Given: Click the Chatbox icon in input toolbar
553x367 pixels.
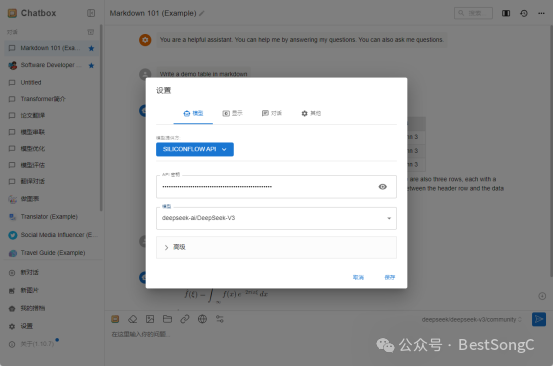Looking at the screenshot, I should pyautogui.click(x=115, y=319).
